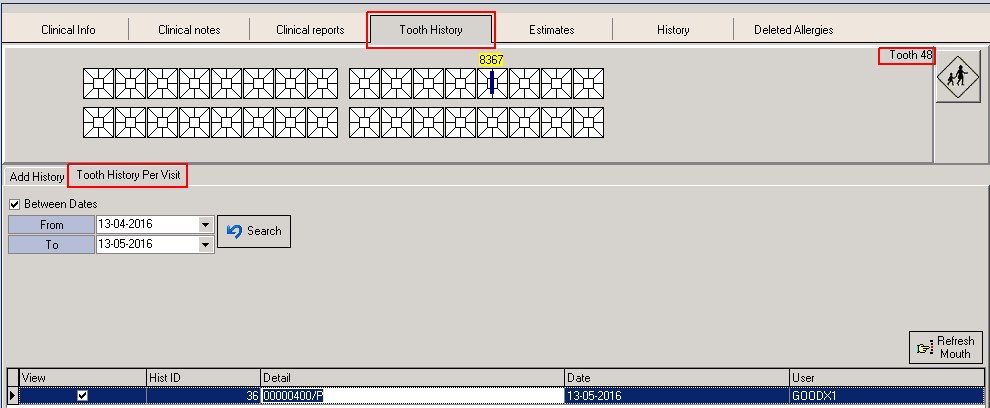Open the History tab
Viewport: 990px width, 408px height.
pos(673,30)
